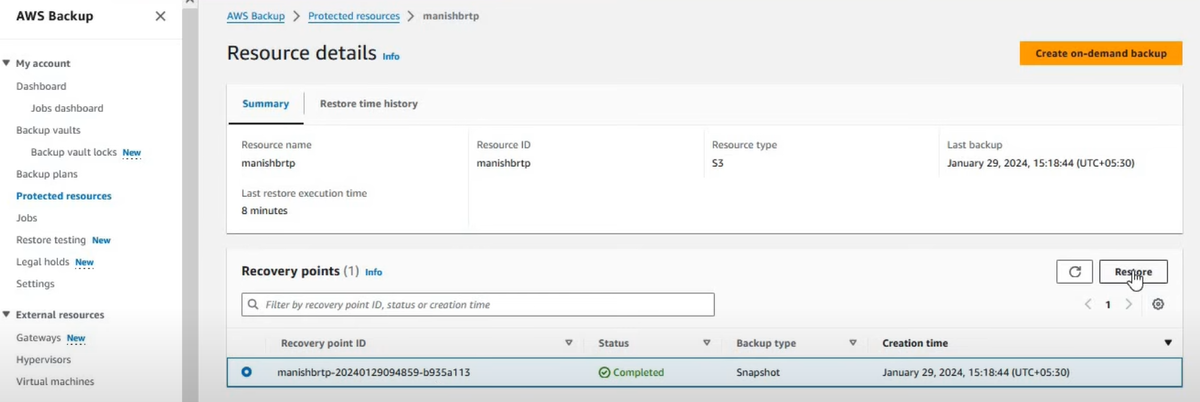Sort by Backup type column
The height and width of the screenshot is (402, 1200).
tap(766, 343)
